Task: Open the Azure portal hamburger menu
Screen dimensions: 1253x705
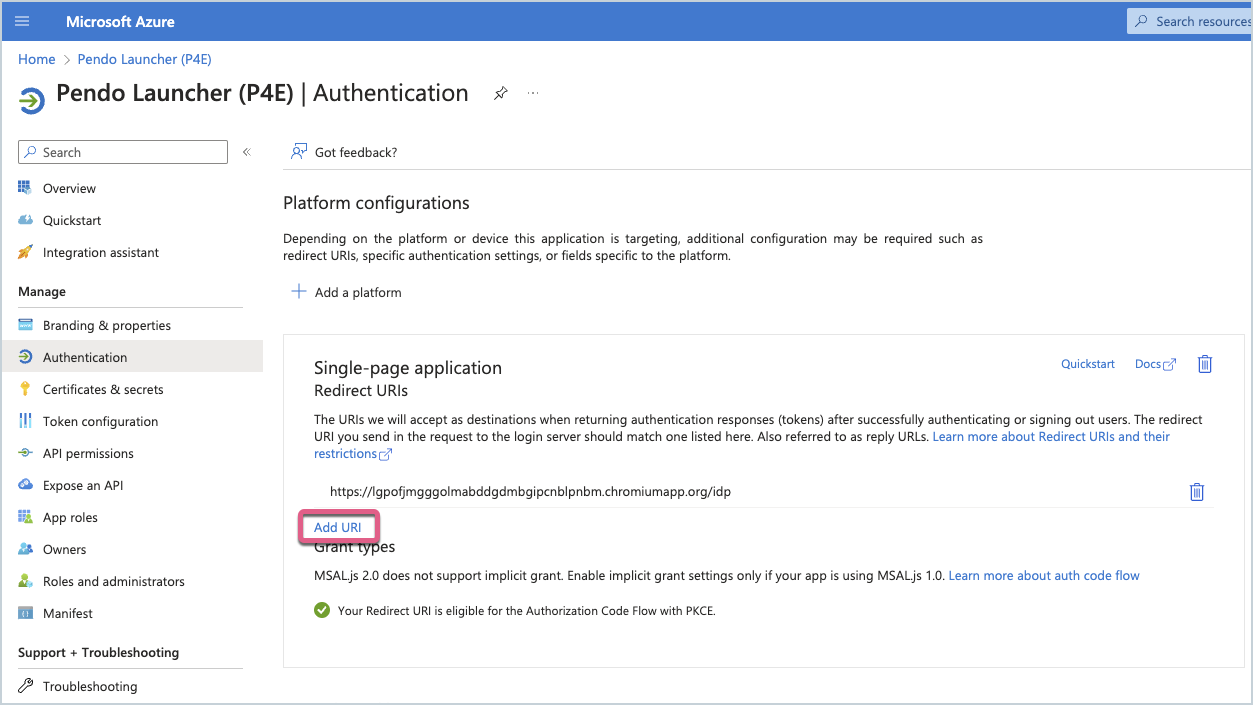Action: pos(22,21)
